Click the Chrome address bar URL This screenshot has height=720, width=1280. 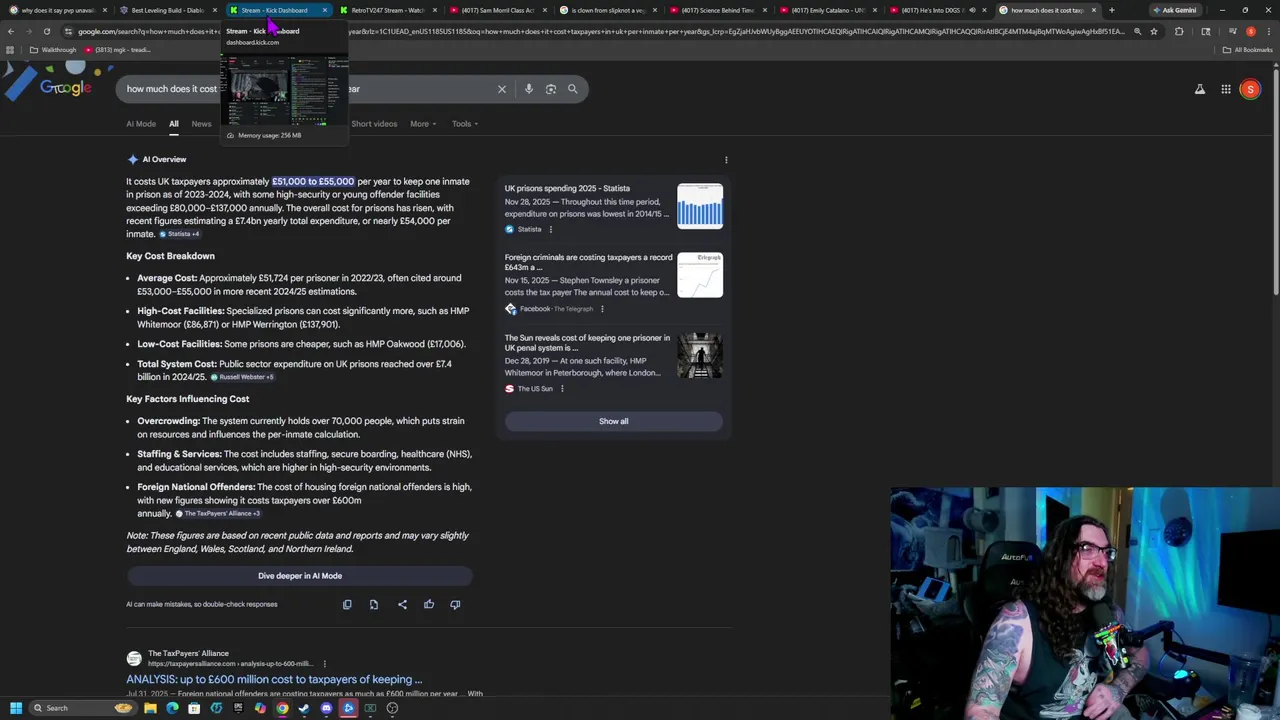click(x=600, y=31)
